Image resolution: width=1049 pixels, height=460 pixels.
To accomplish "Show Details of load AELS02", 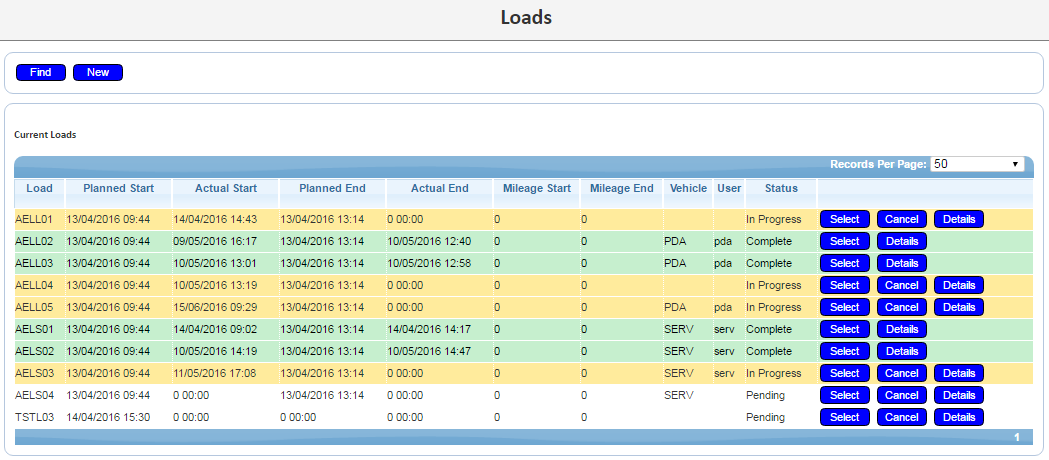I will 902,351.
